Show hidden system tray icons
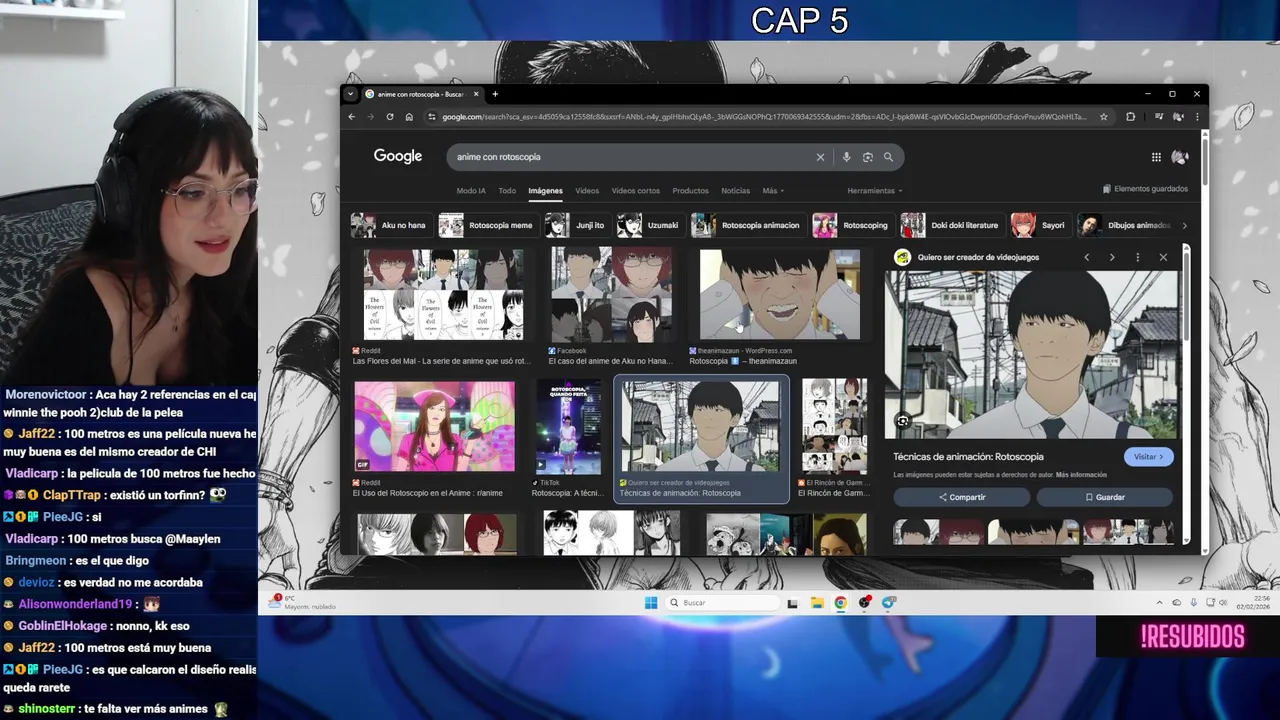1280x720 pixels. tap(1160, 603)
